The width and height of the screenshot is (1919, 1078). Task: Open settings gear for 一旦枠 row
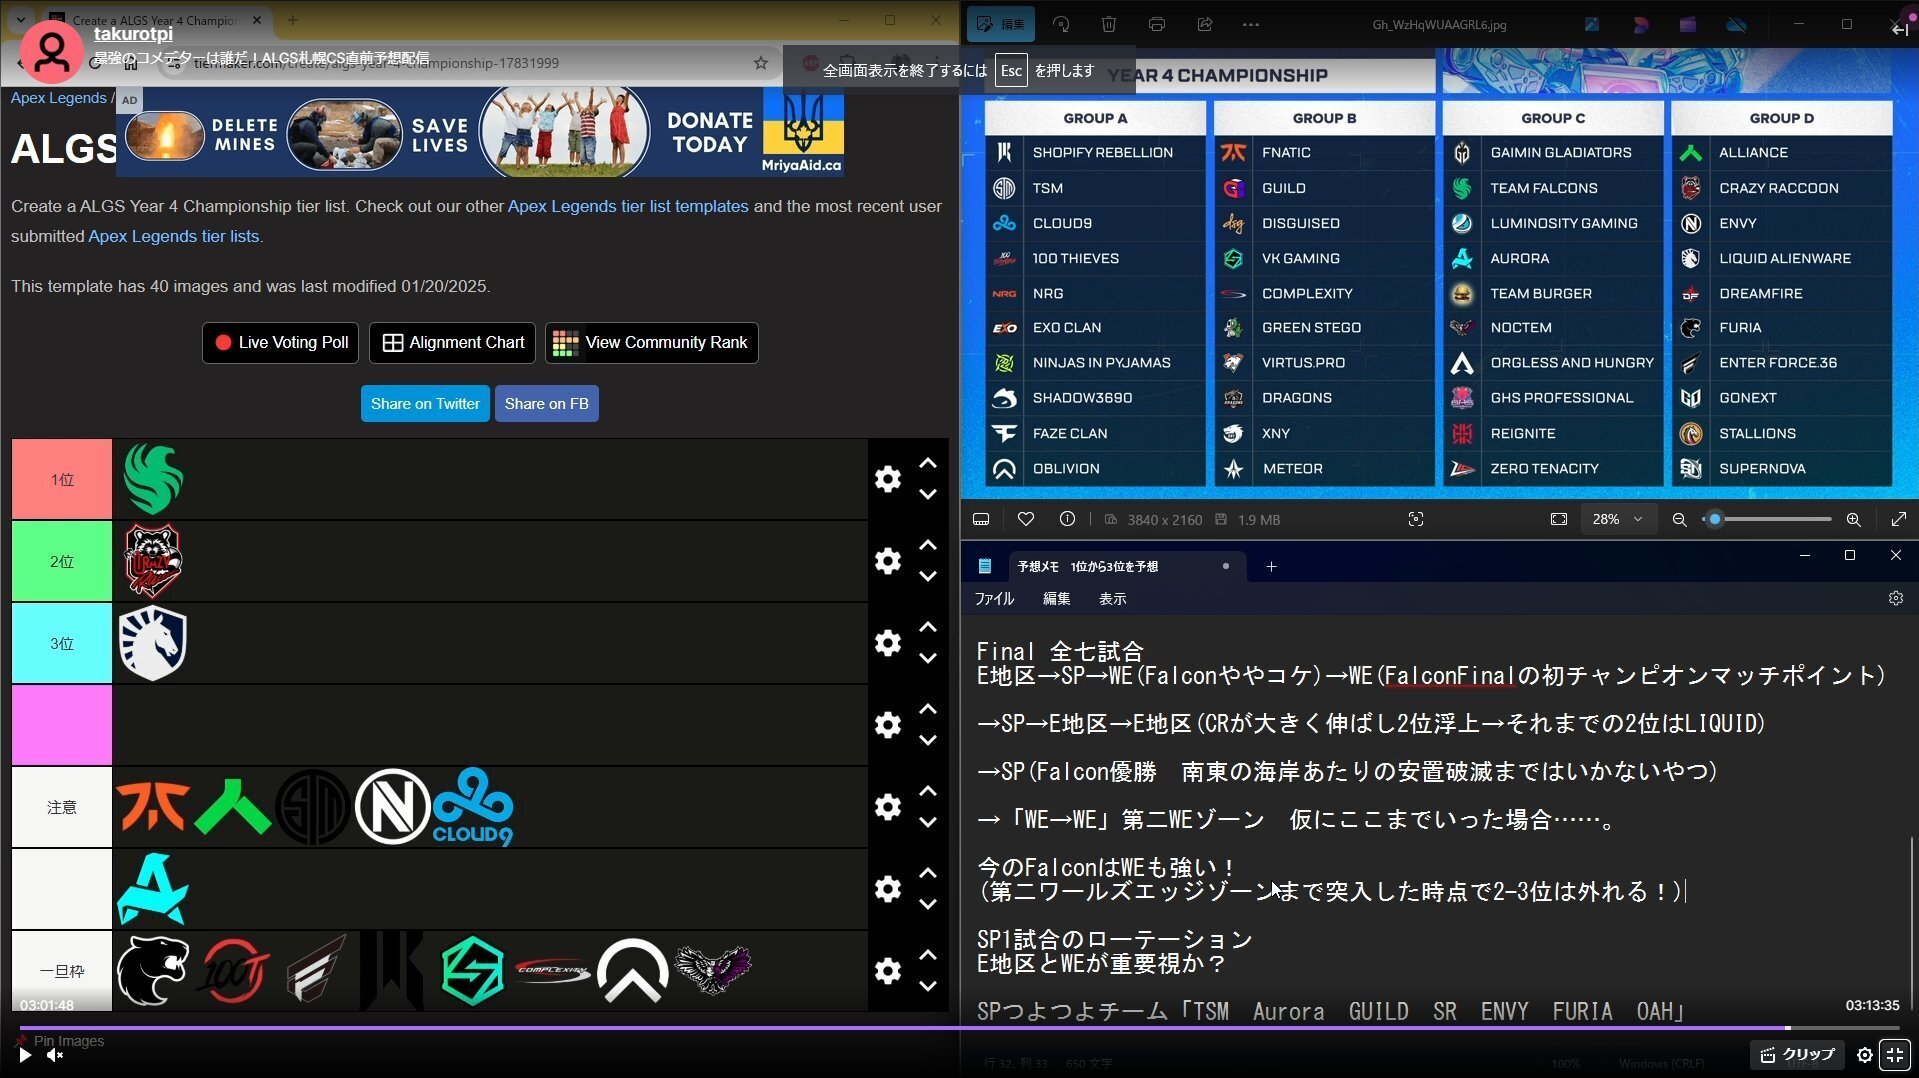888,971
